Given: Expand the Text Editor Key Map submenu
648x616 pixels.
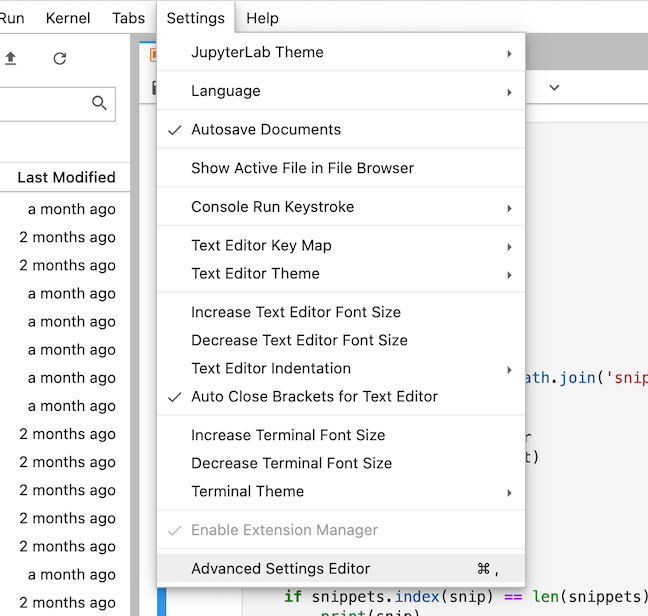Looking at the screenshot, I should 341,245.
